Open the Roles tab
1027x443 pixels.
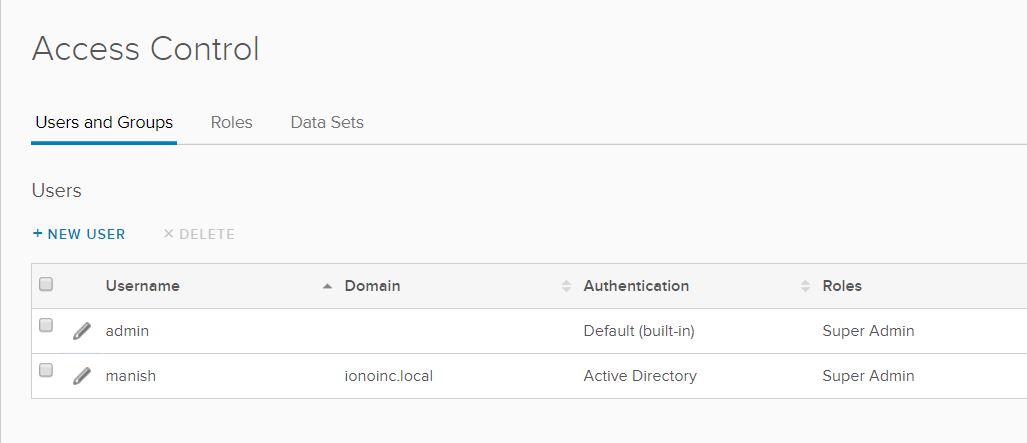pyautogui.click(x=231, y=123)
